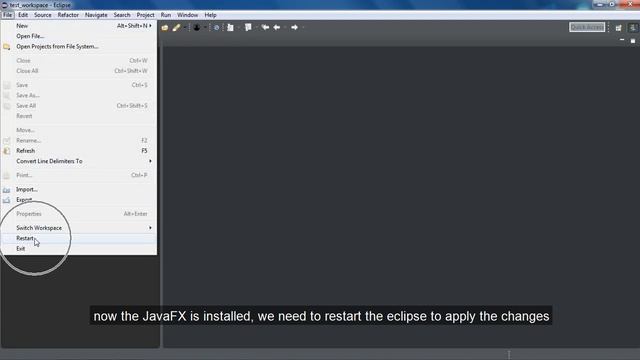Click the Open Perspective icon
Image resolution: width=640 pixels, height=360 pixels.
tap(619, 28)
